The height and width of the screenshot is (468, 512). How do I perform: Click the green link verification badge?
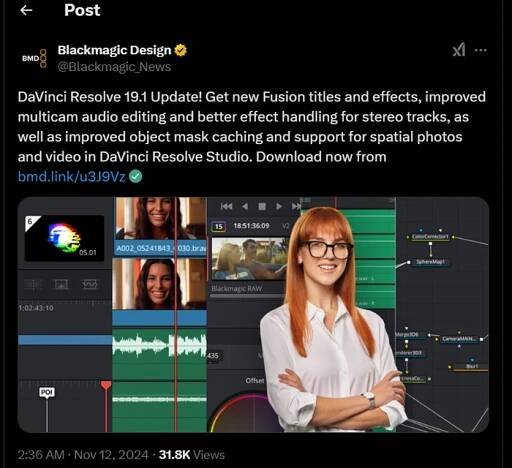click(136, 177)
